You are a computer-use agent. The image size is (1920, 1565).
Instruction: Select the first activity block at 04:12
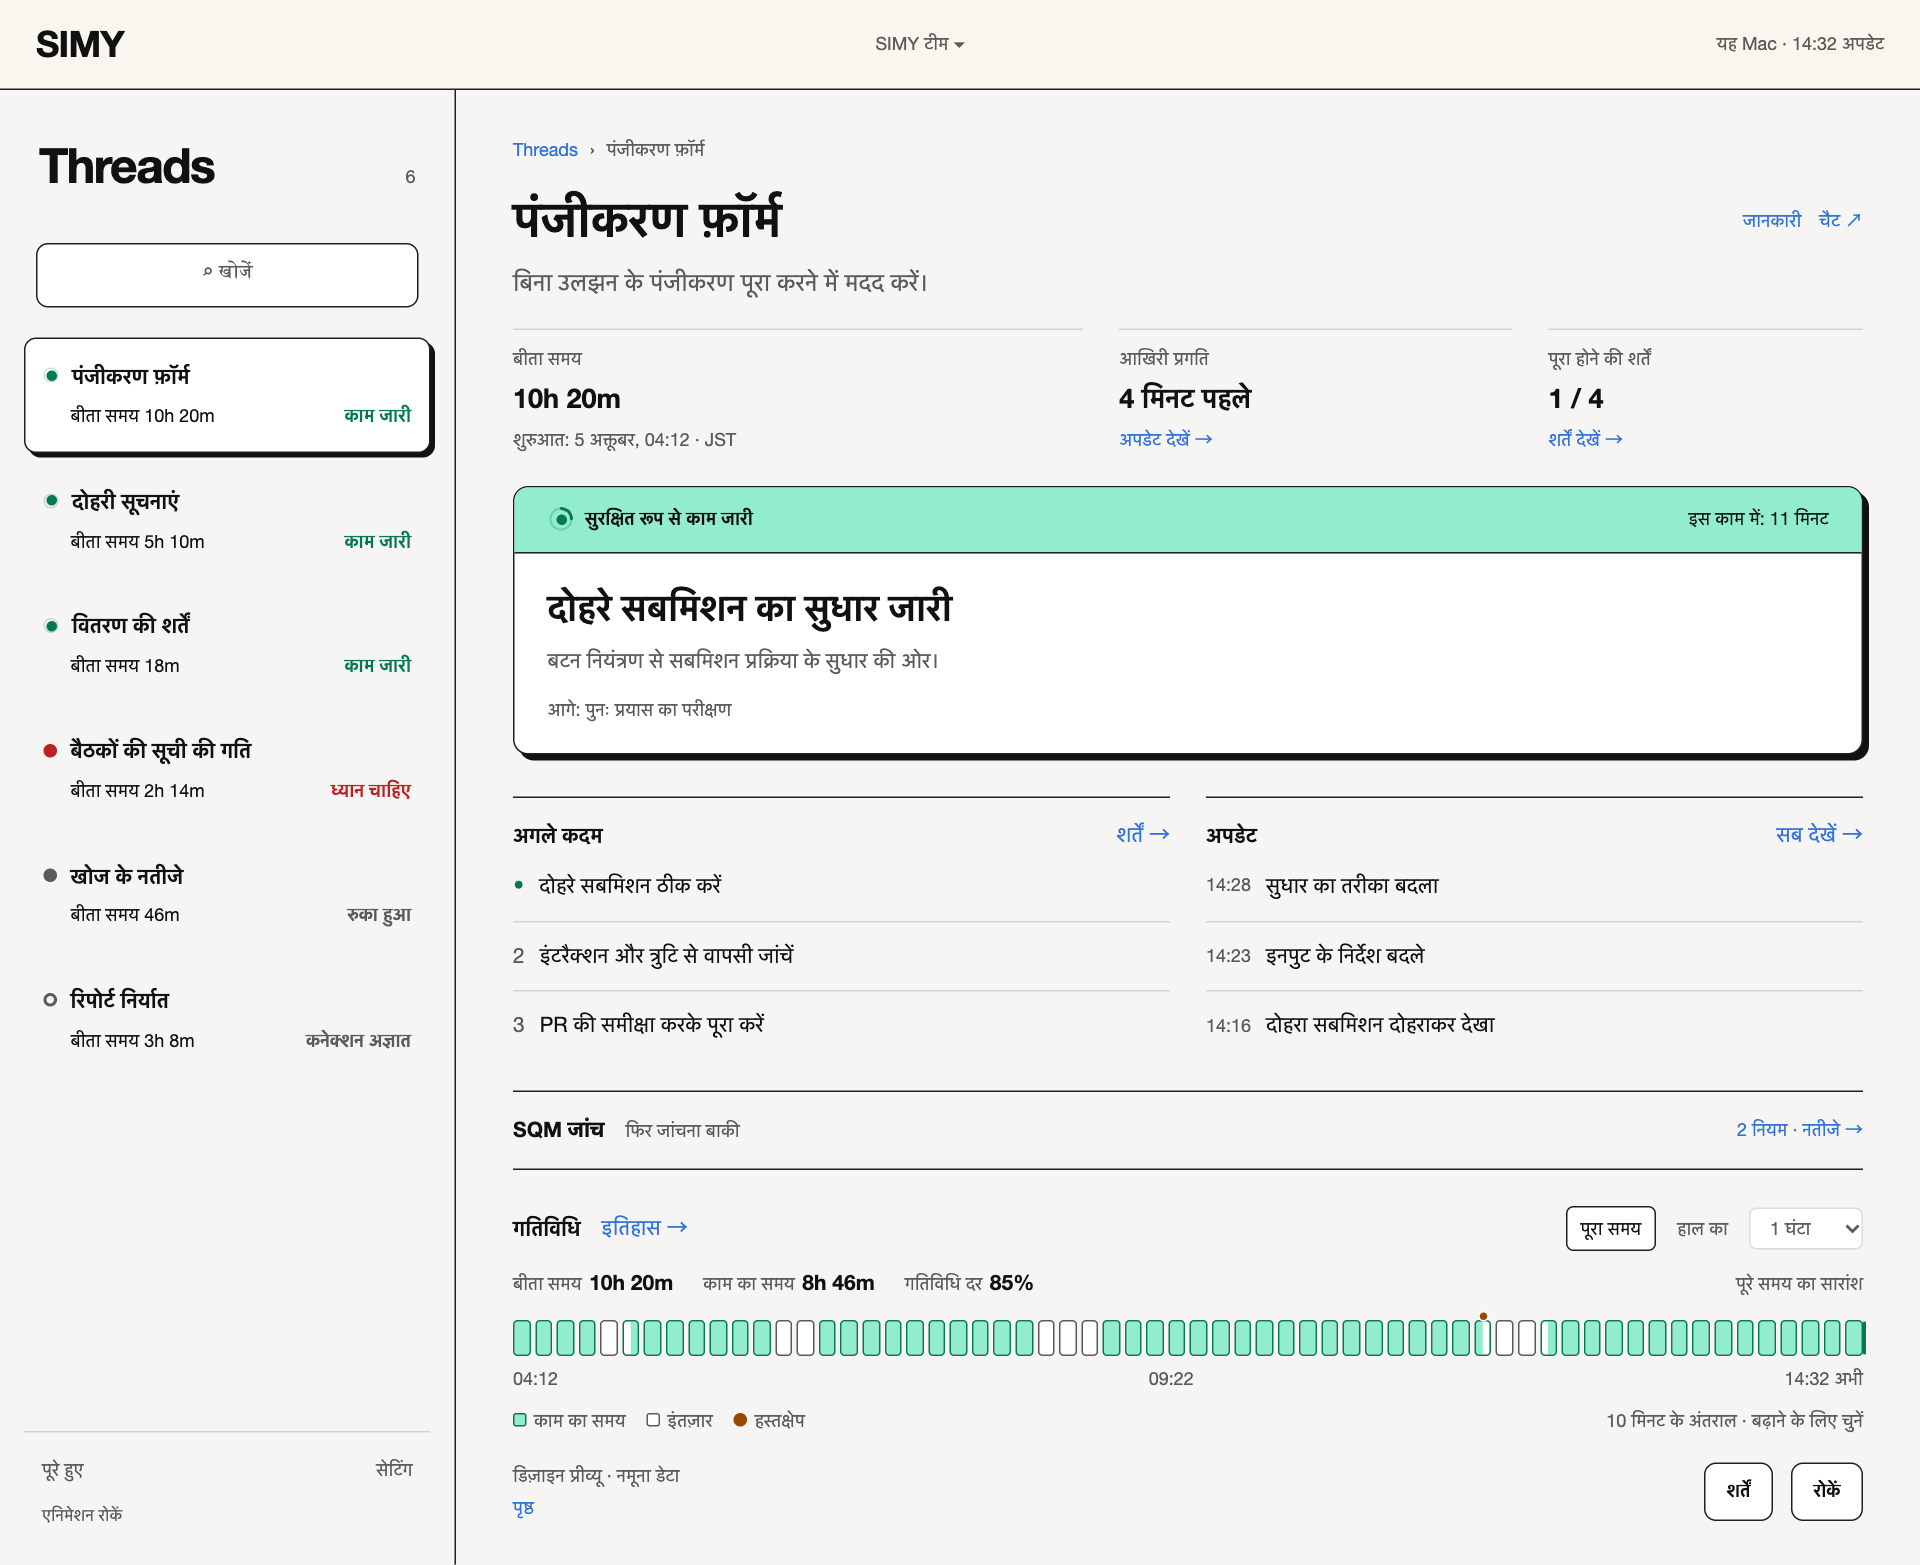[521, 1338]
